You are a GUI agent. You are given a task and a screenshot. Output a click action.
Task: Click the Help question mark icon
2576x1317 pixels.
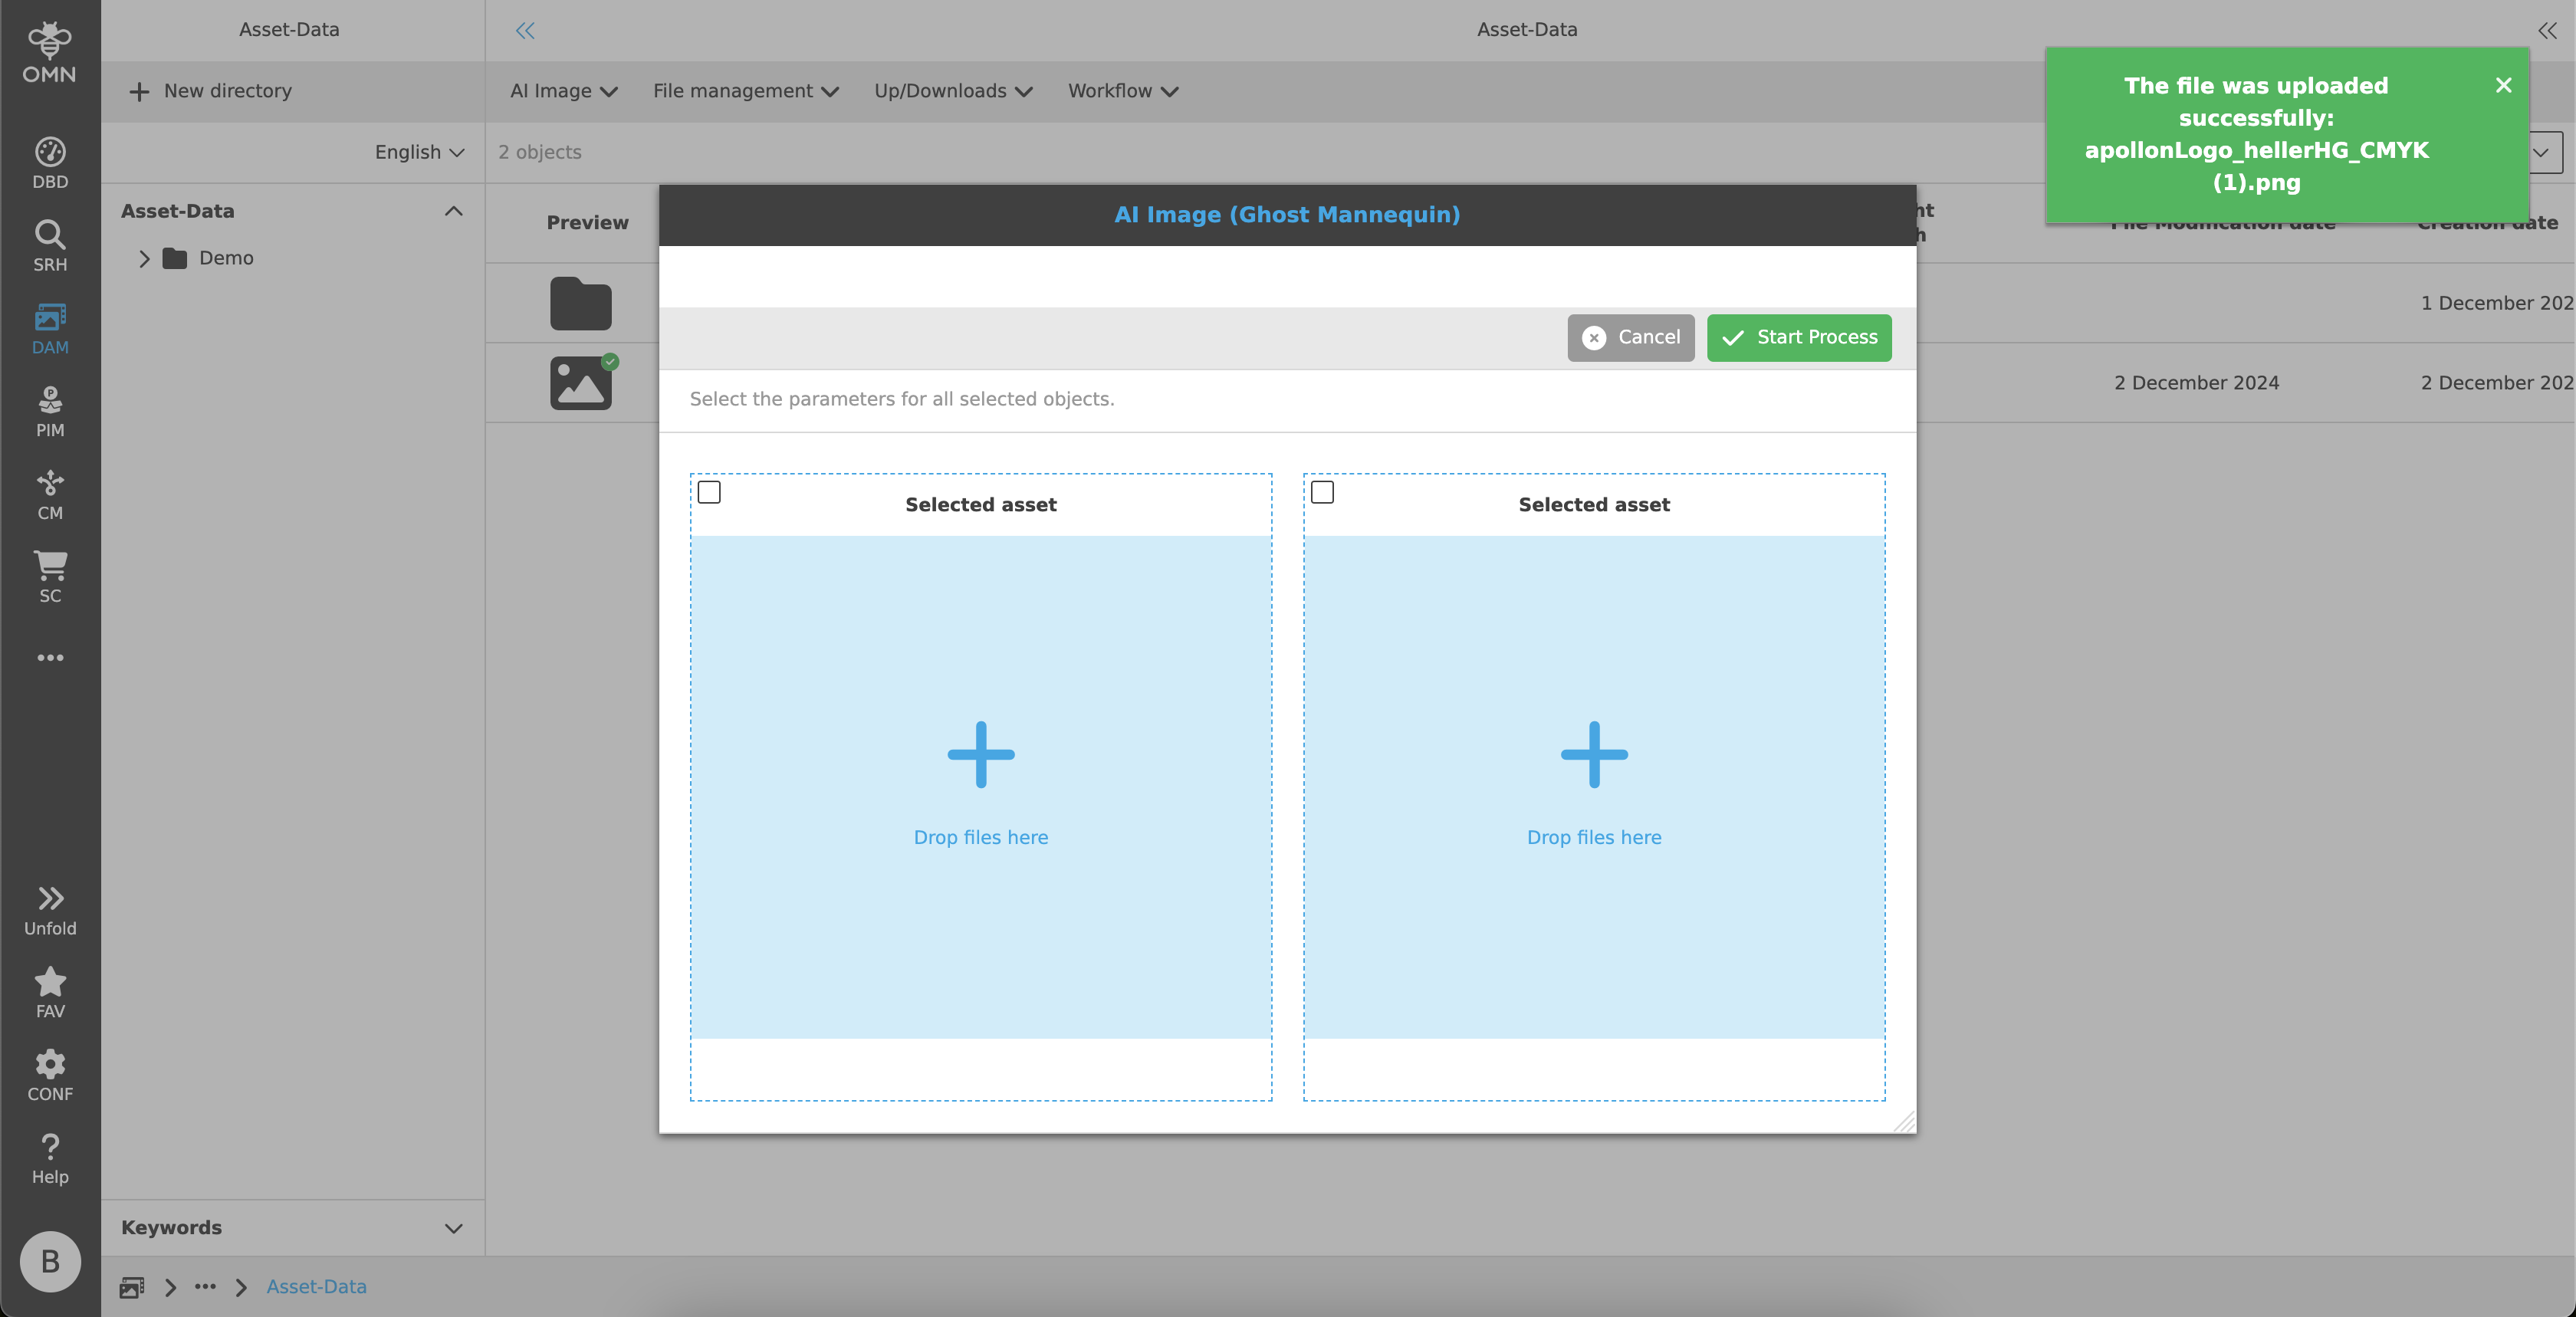coord(50,1158)
